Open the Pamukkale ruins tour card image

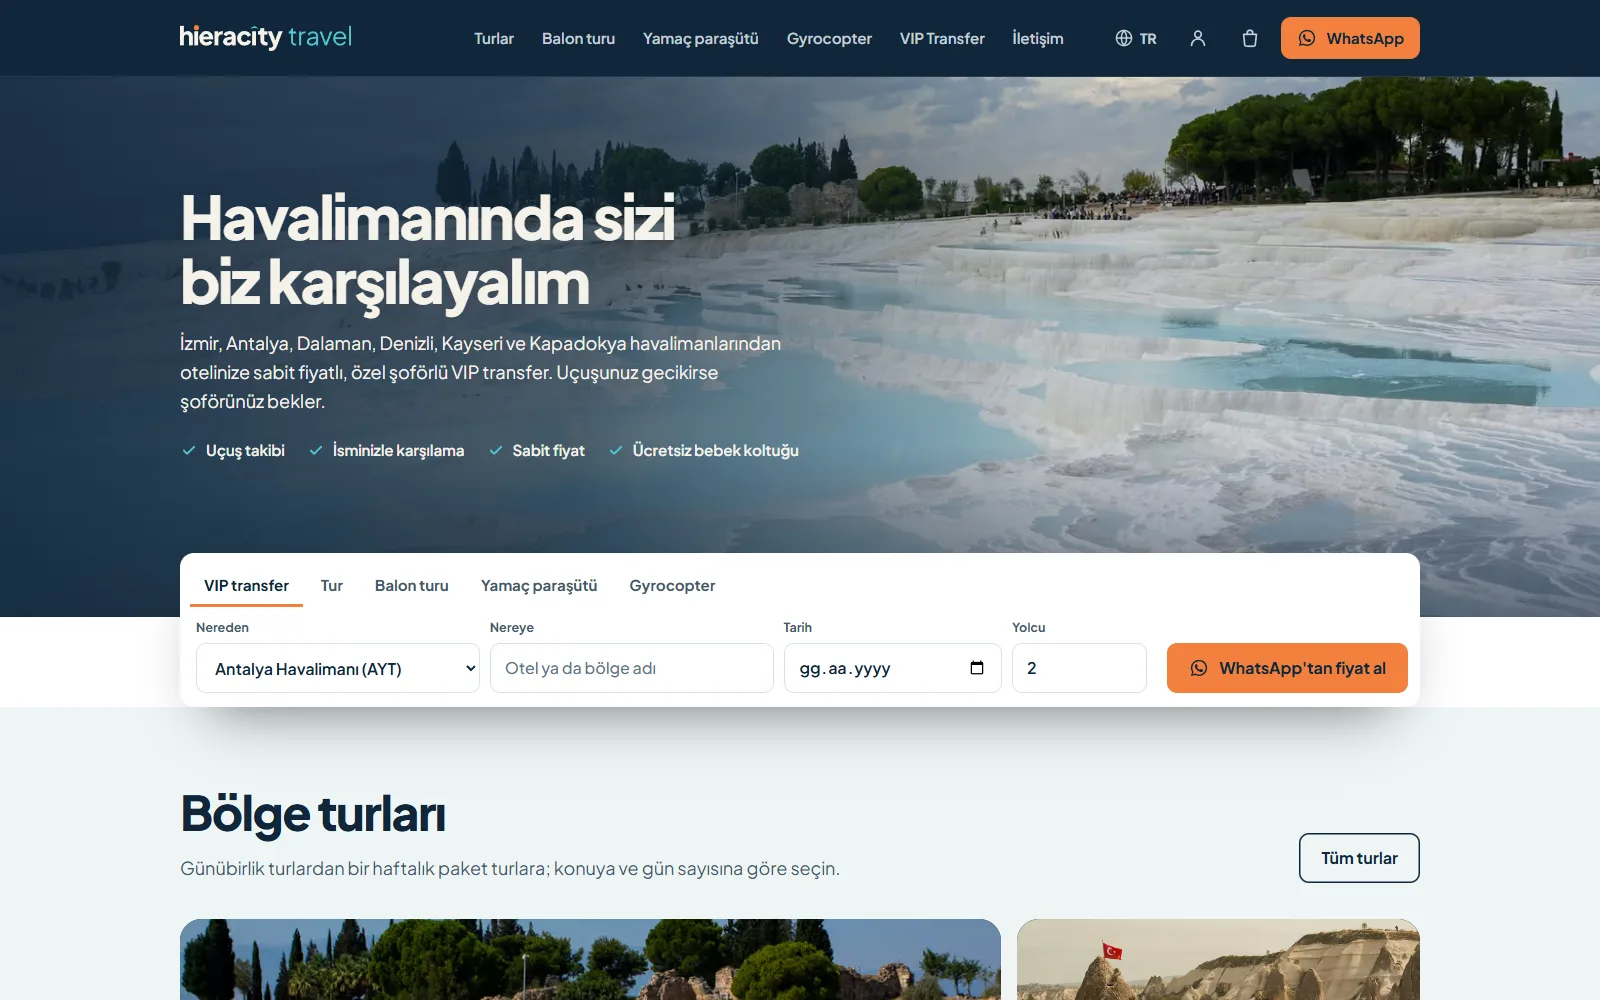pos(590,959)
